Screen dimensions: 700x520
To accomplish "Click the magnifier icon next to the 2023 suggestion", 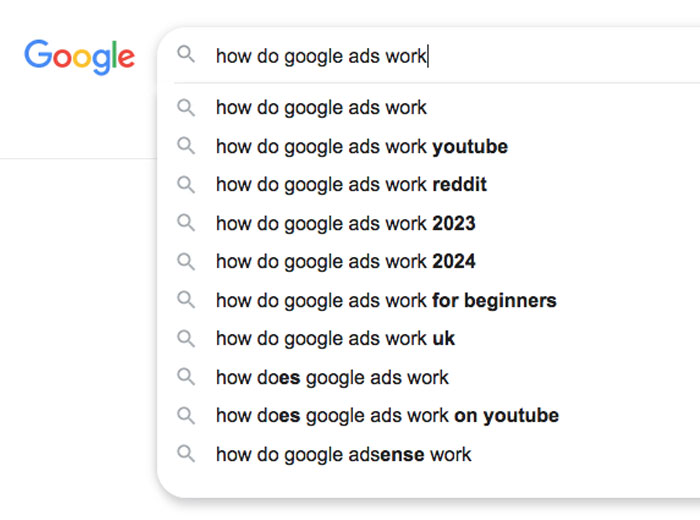I will coord(186,223).
